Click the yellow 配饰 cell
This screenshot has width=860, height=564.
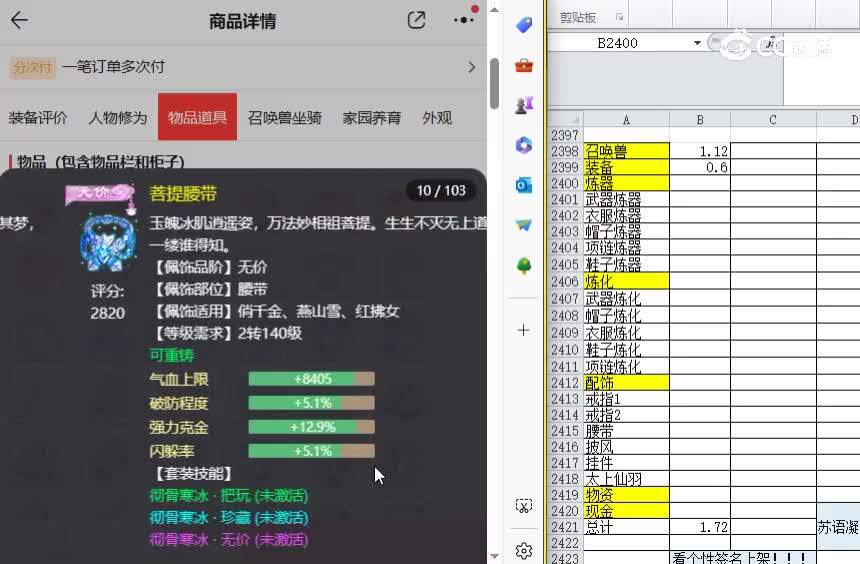click(x=626, y=382)
